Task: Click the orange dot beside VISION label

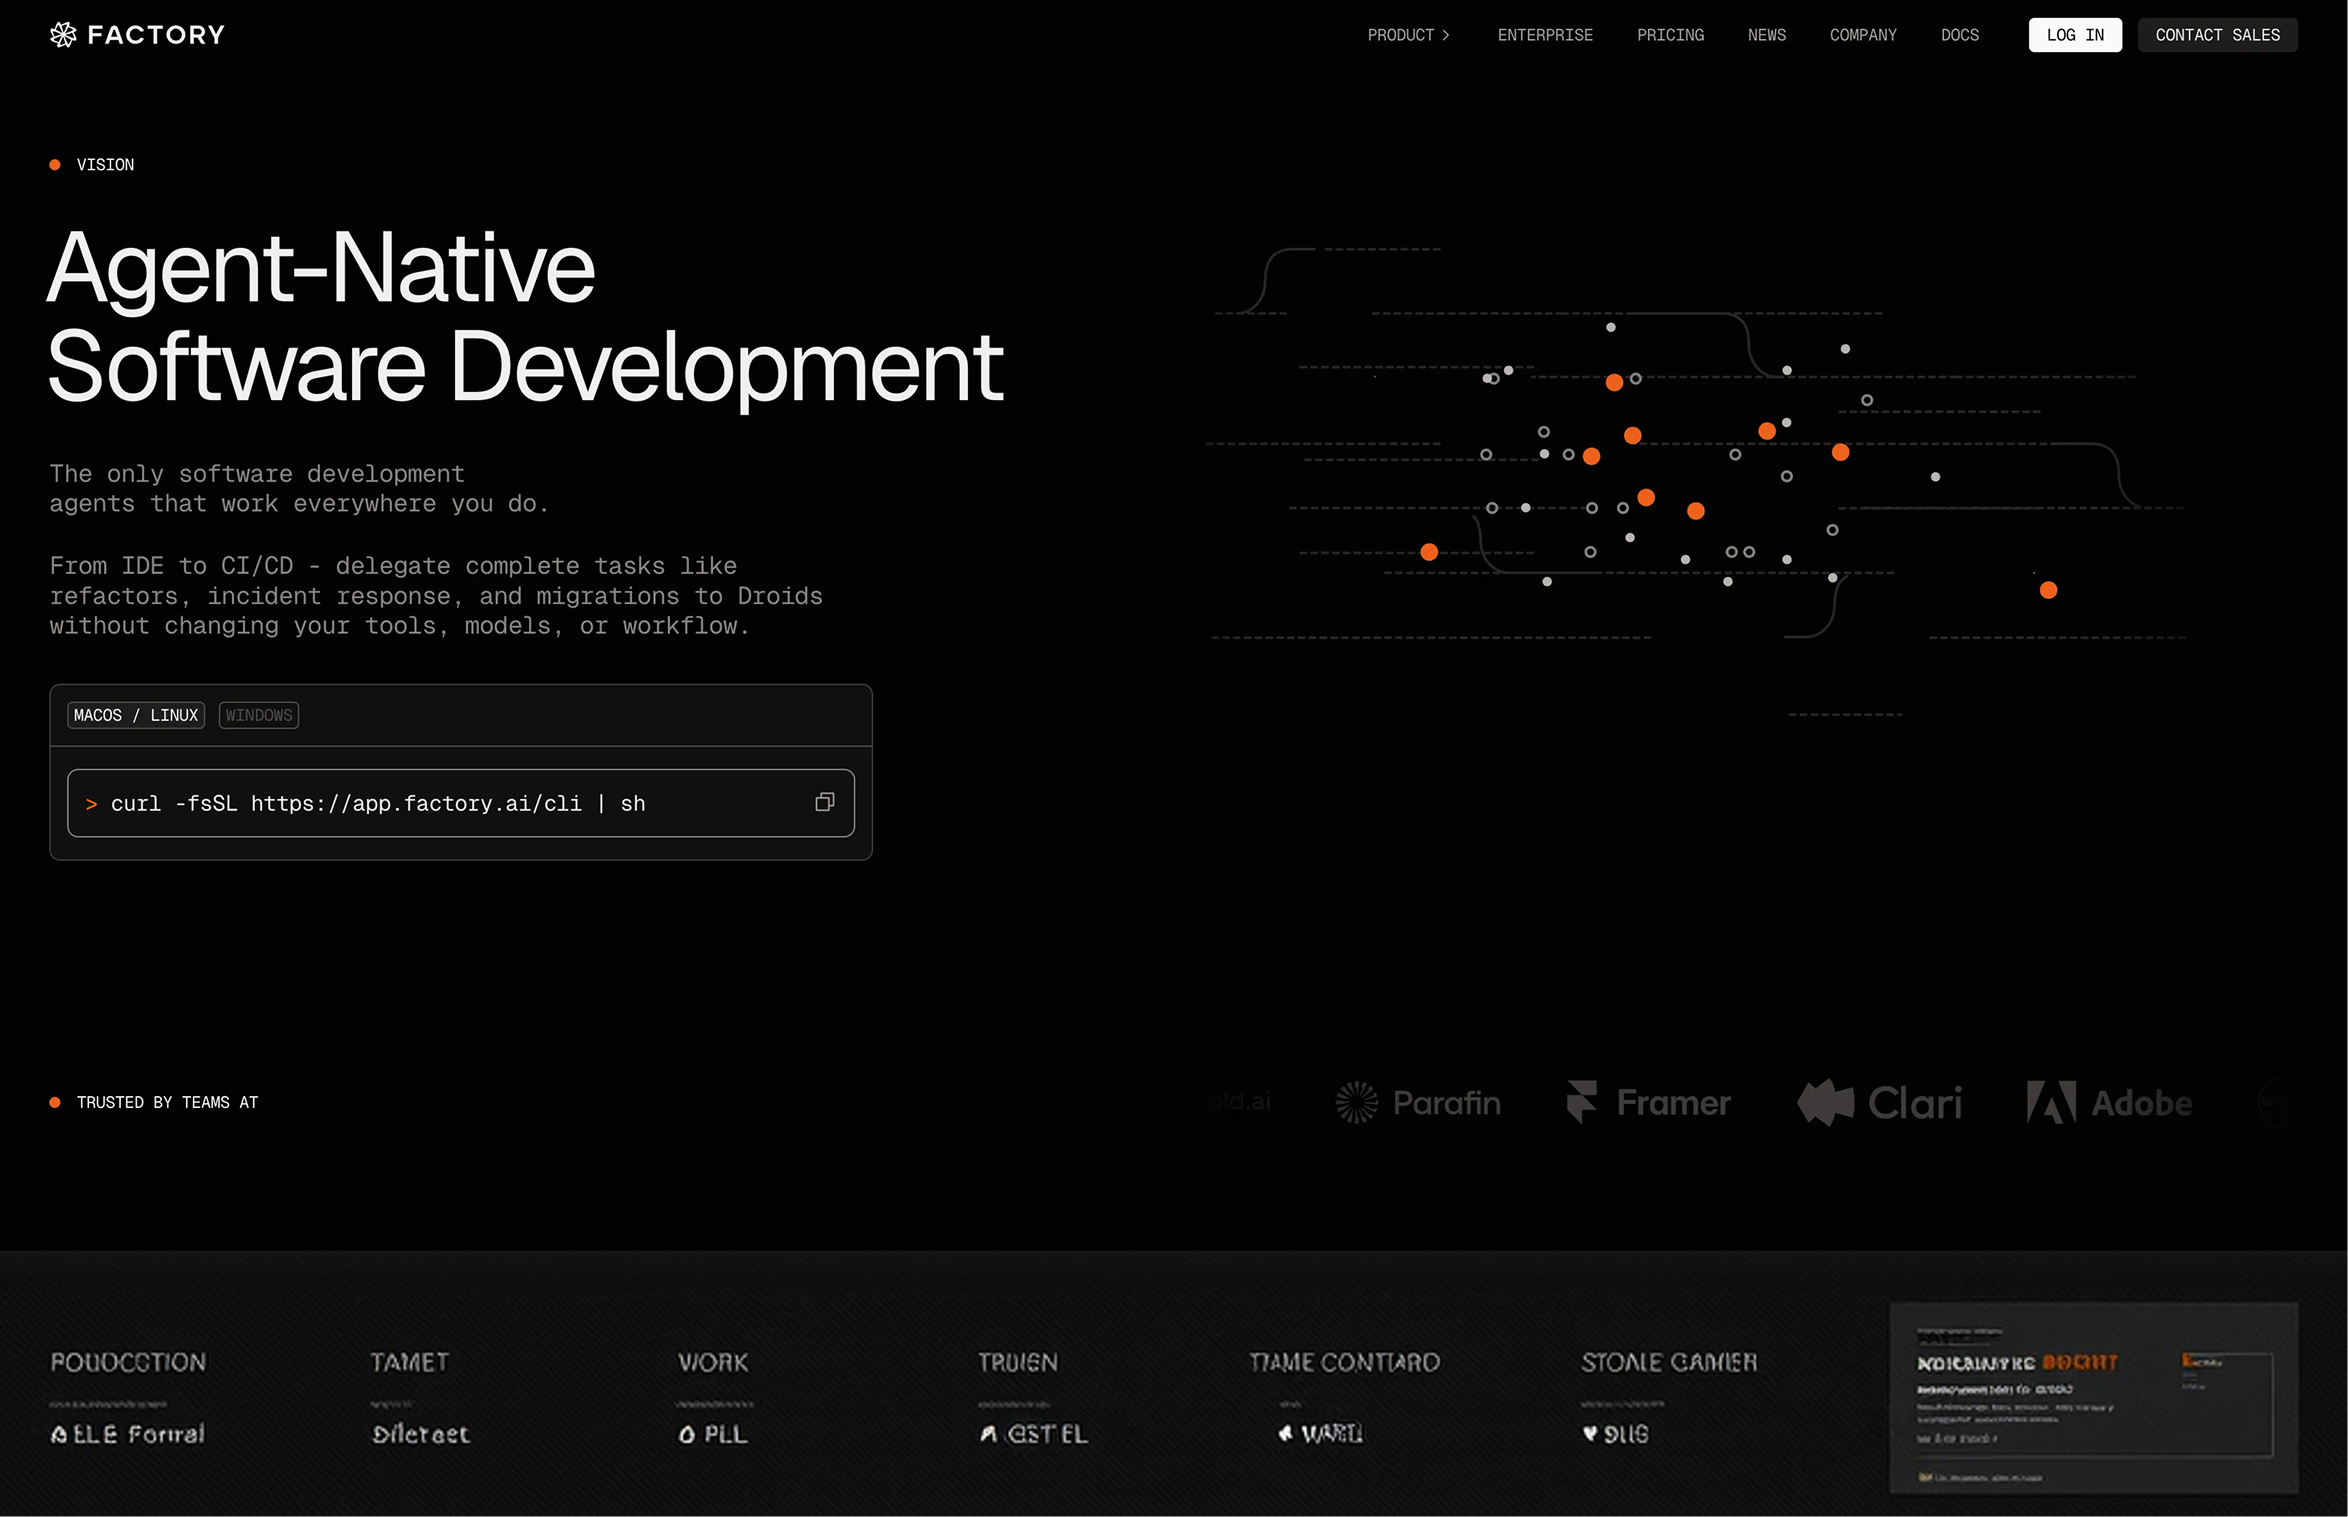Action: click(x=53, y=164)
